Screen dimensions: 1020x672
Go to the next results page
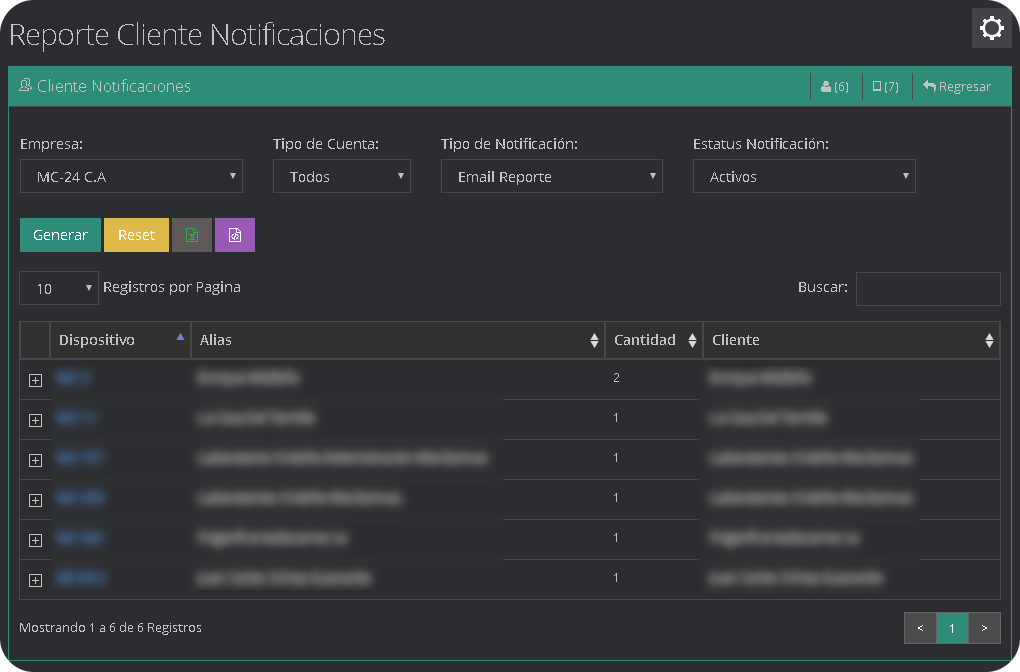(984, 628)
